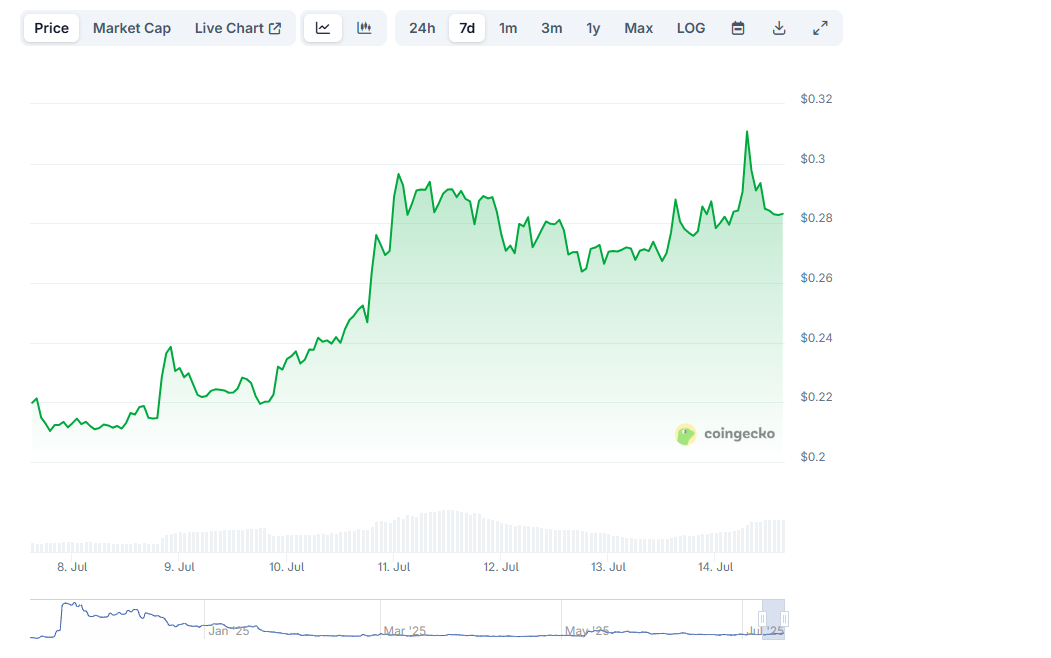Expand the chart to fullscreen
Viewport: 1051px width, 658px height.
pyautogui.click(x=820, y=27)
